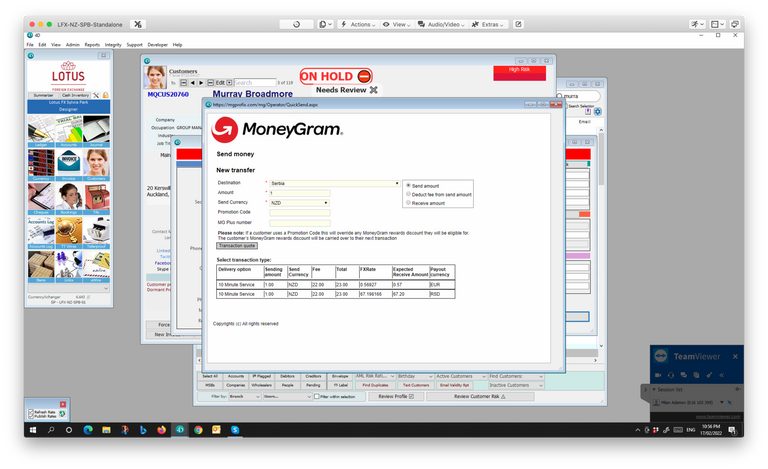Collapse the TeamViewer Session list
Viewport: 768px width, 469px height.
click(x=653, y=389)
